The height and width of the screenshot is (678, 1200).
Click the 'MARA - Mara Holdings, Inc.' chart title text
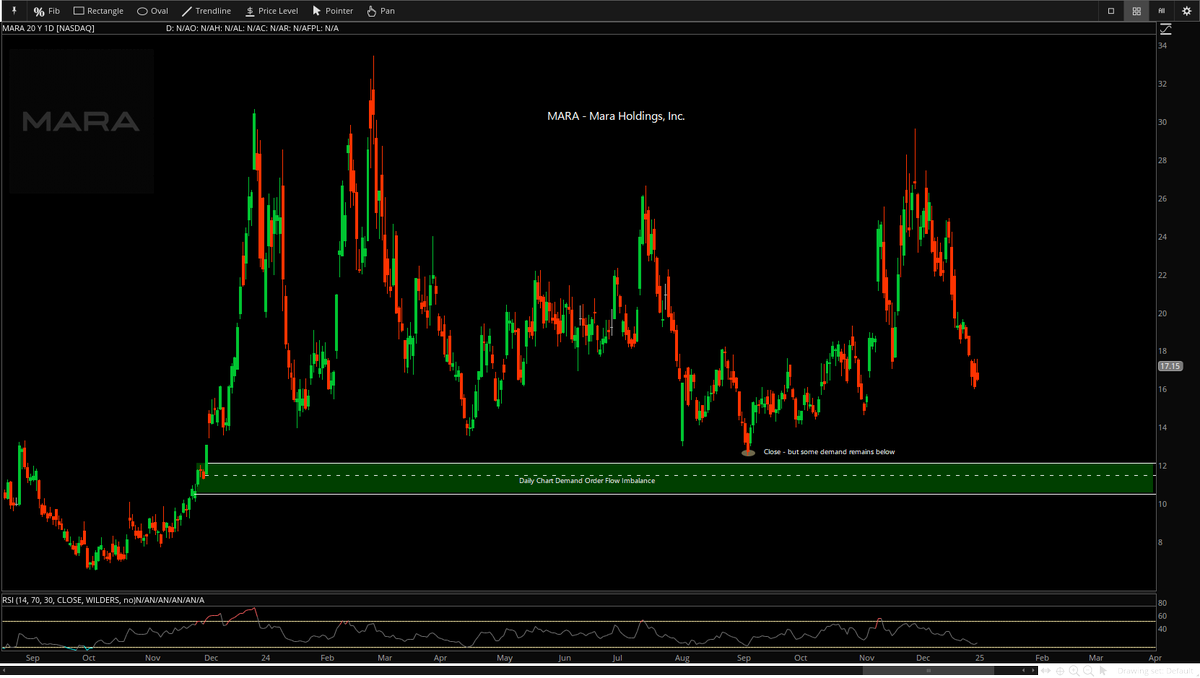[x=616, y=116]
